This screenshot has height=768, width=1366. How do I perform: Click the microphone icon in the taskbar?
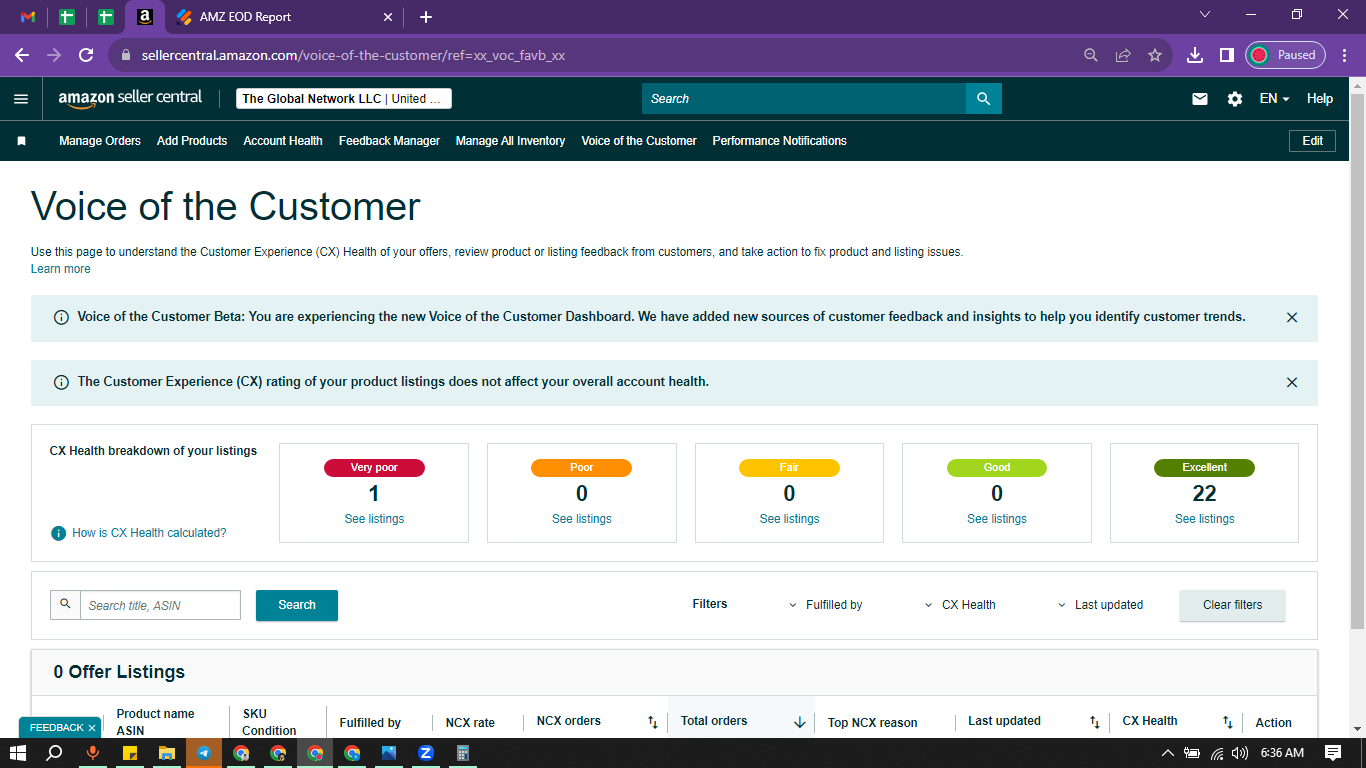pyautogui.click(x=93, y=753)
